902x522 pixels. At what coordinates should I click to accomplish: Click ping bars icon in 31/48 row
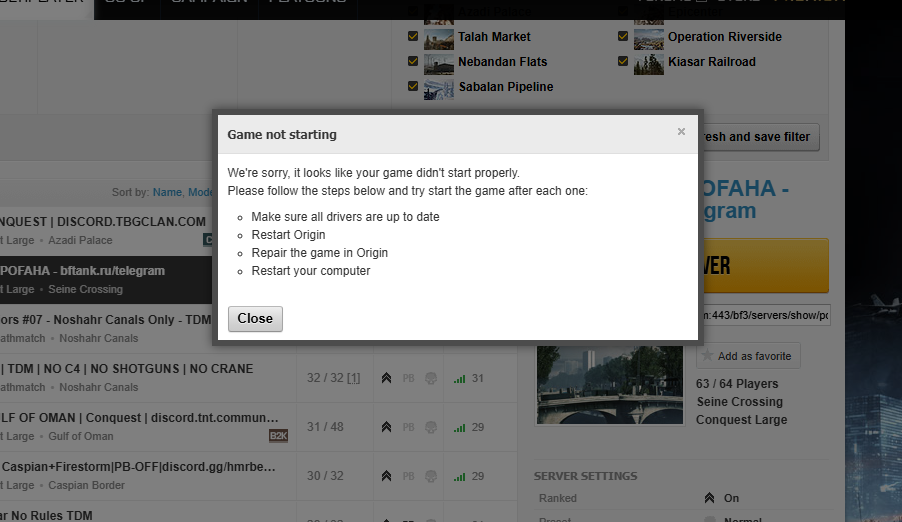[x=459, y=428]
